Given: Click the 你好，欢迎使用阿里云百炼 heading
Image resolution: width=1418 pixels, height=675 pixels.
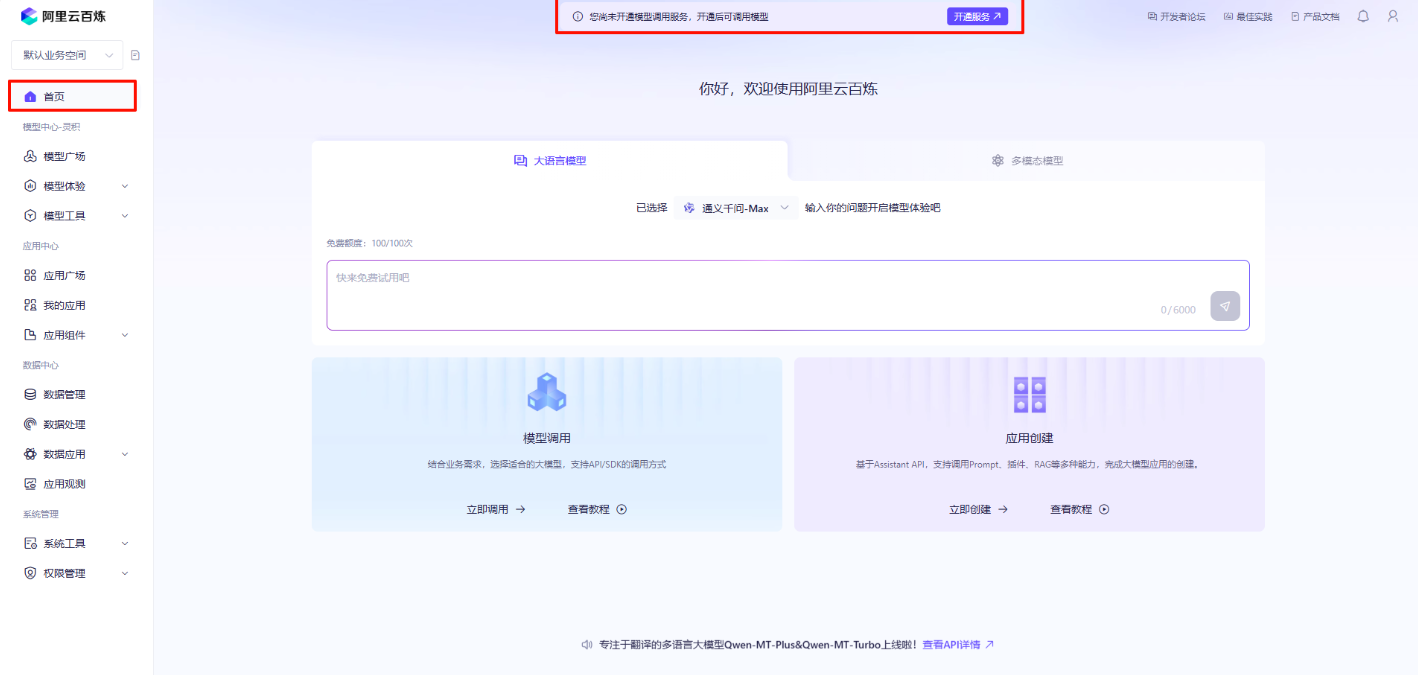Looking at the screenshot, I should point(788,89).
